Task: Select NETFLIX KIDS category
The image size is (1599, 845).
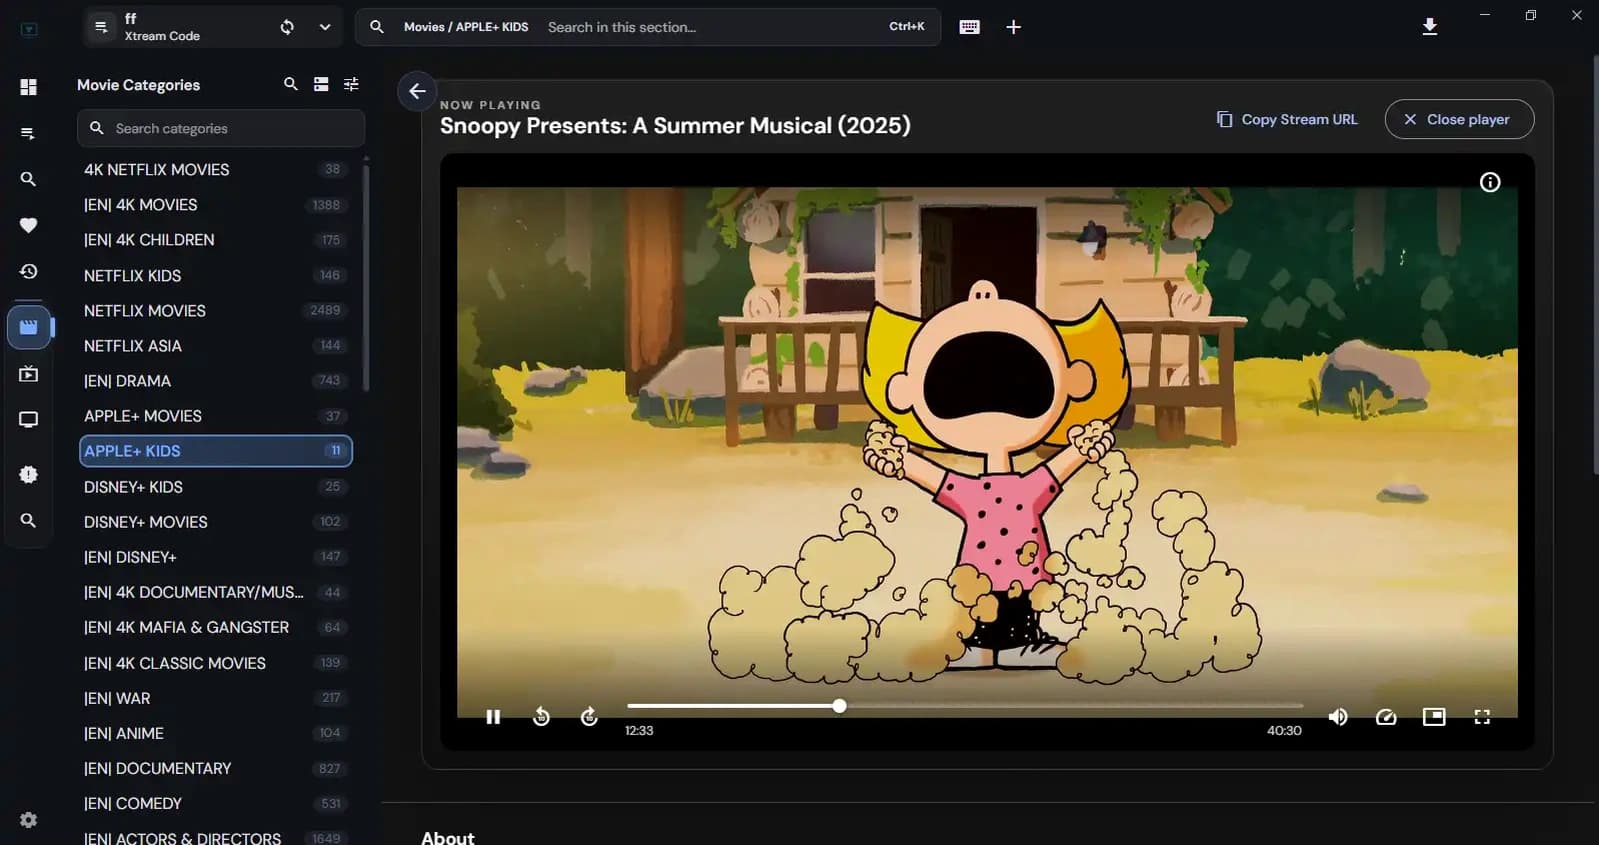Action: point(216,275)
